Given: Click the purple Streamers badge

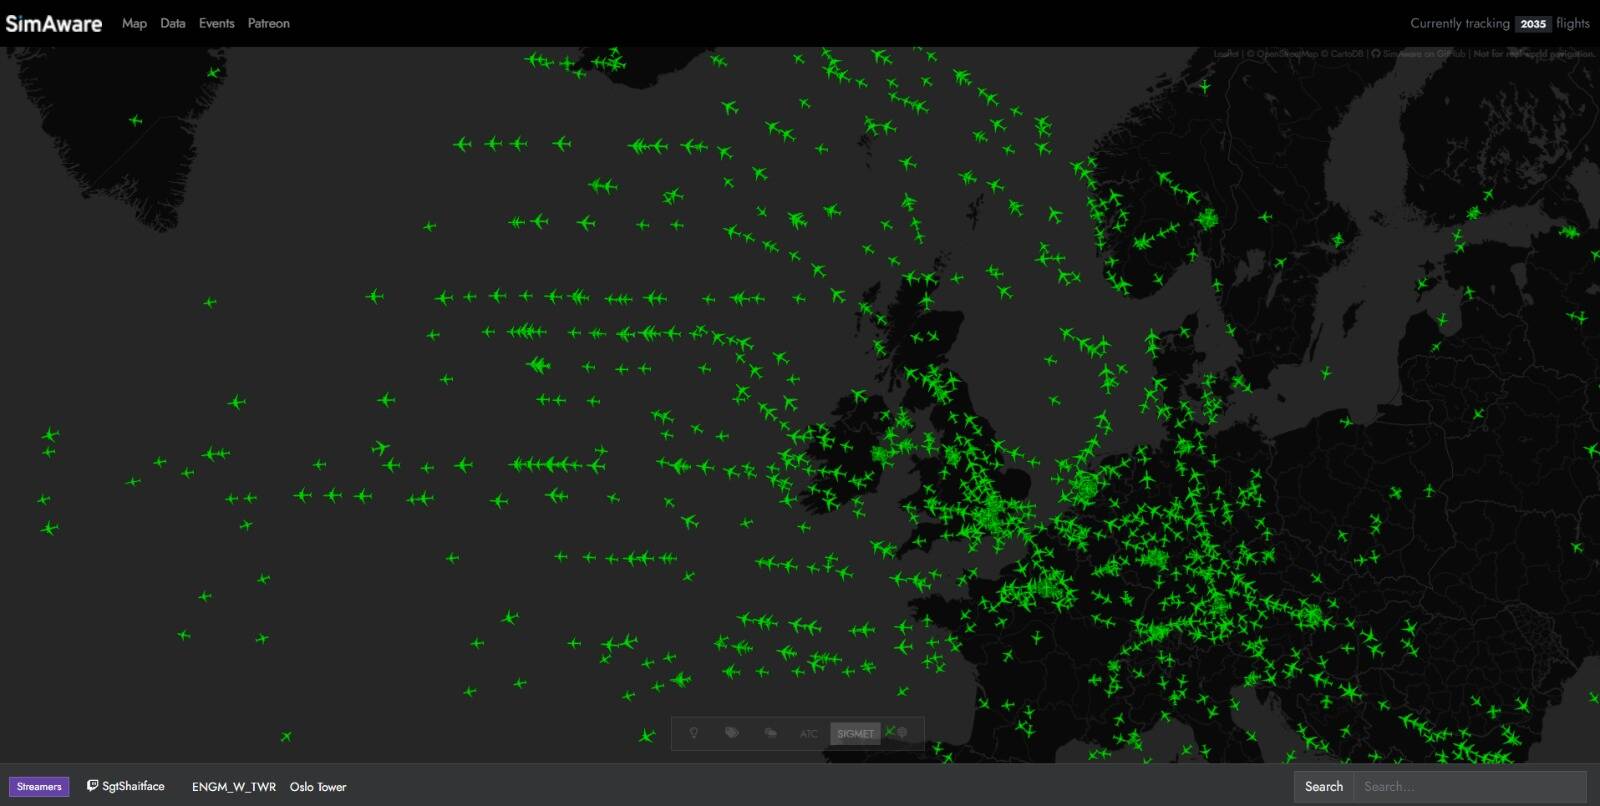Looking at the screenshot, I should coord(39,787).
